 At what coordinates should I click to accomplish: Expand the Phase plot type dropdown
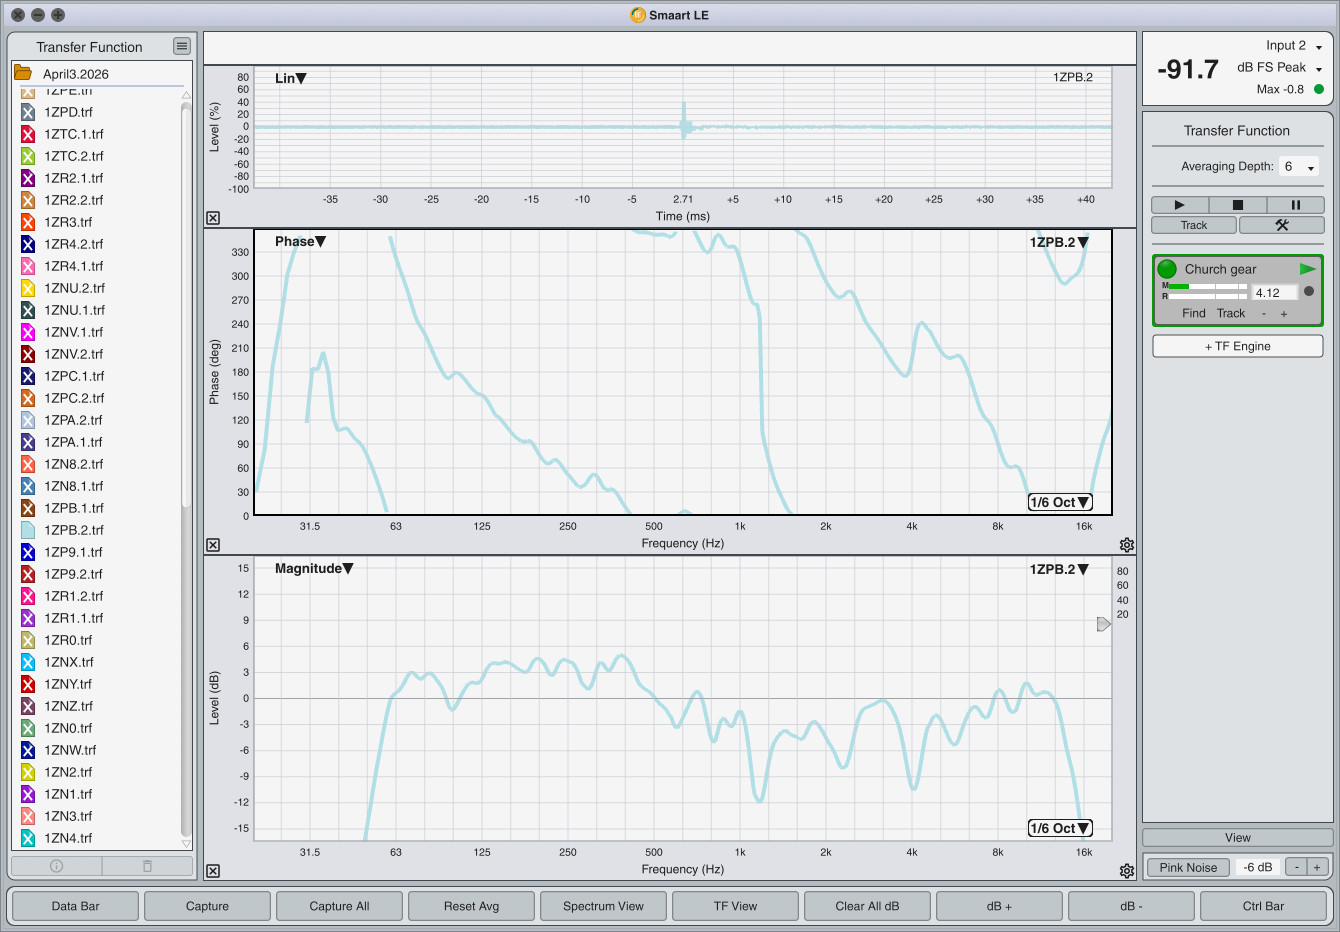(300, 241)
